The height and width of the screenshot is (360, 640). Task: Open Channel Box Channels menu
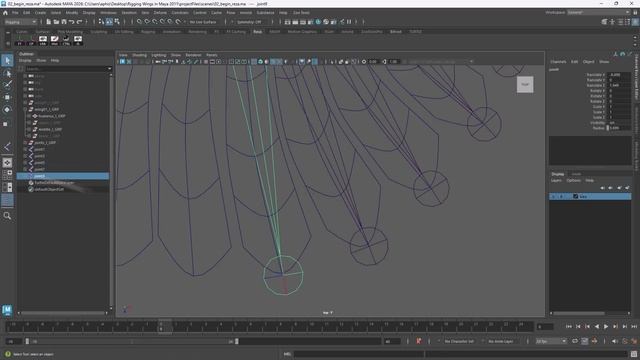[558, 62]
